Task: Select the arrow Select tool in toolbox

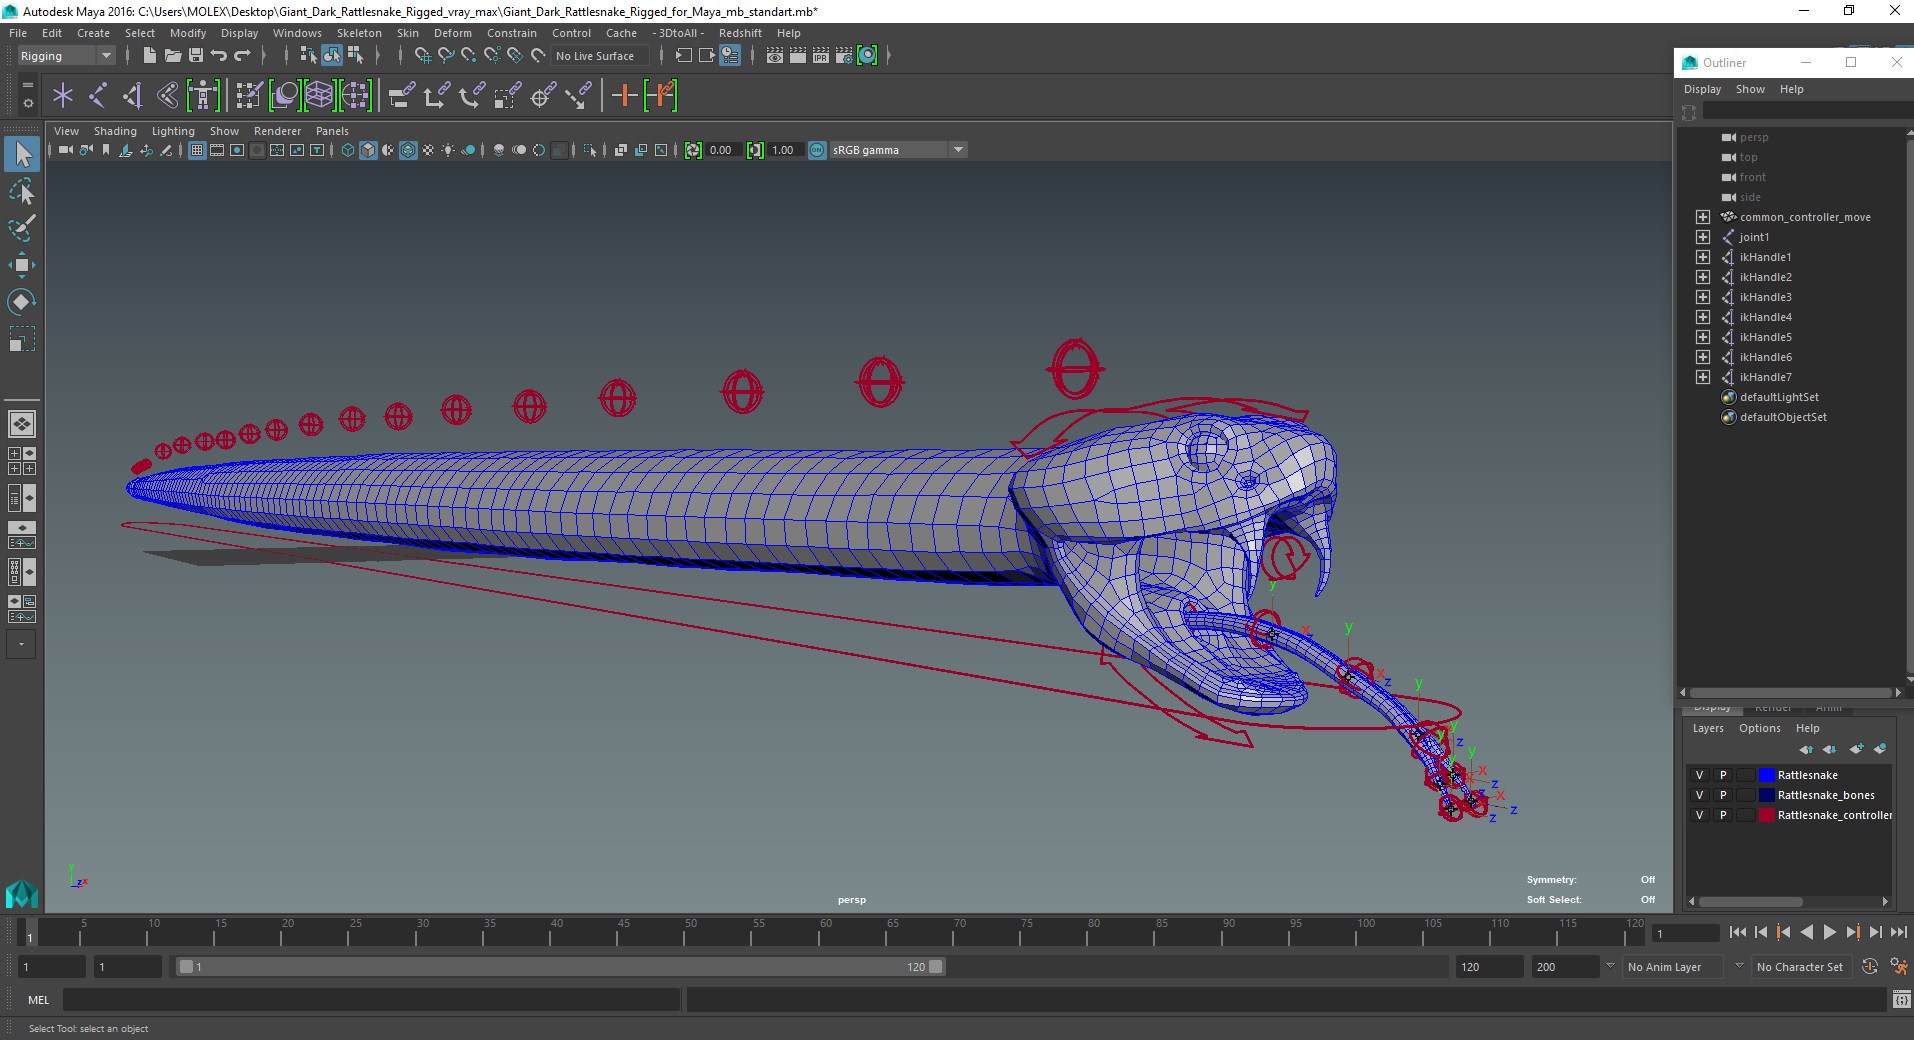Action: [x=22, y=154]
